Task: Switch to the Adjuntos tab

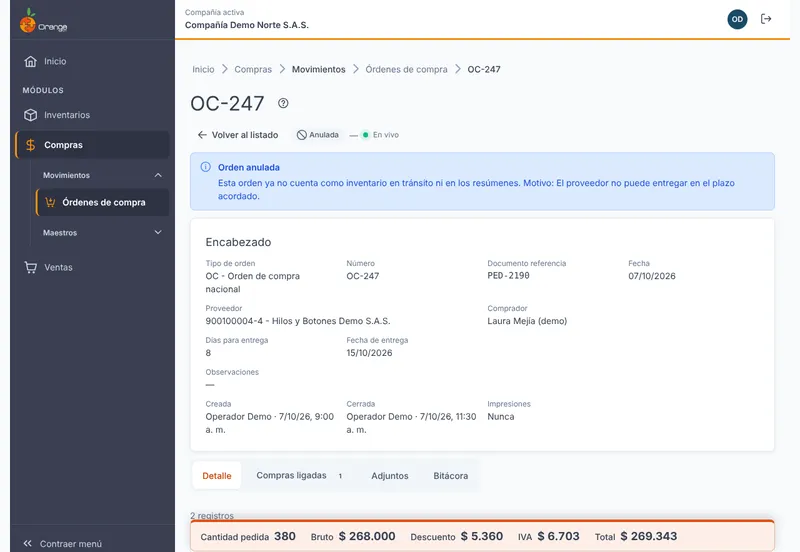Action: click(390, 475)
